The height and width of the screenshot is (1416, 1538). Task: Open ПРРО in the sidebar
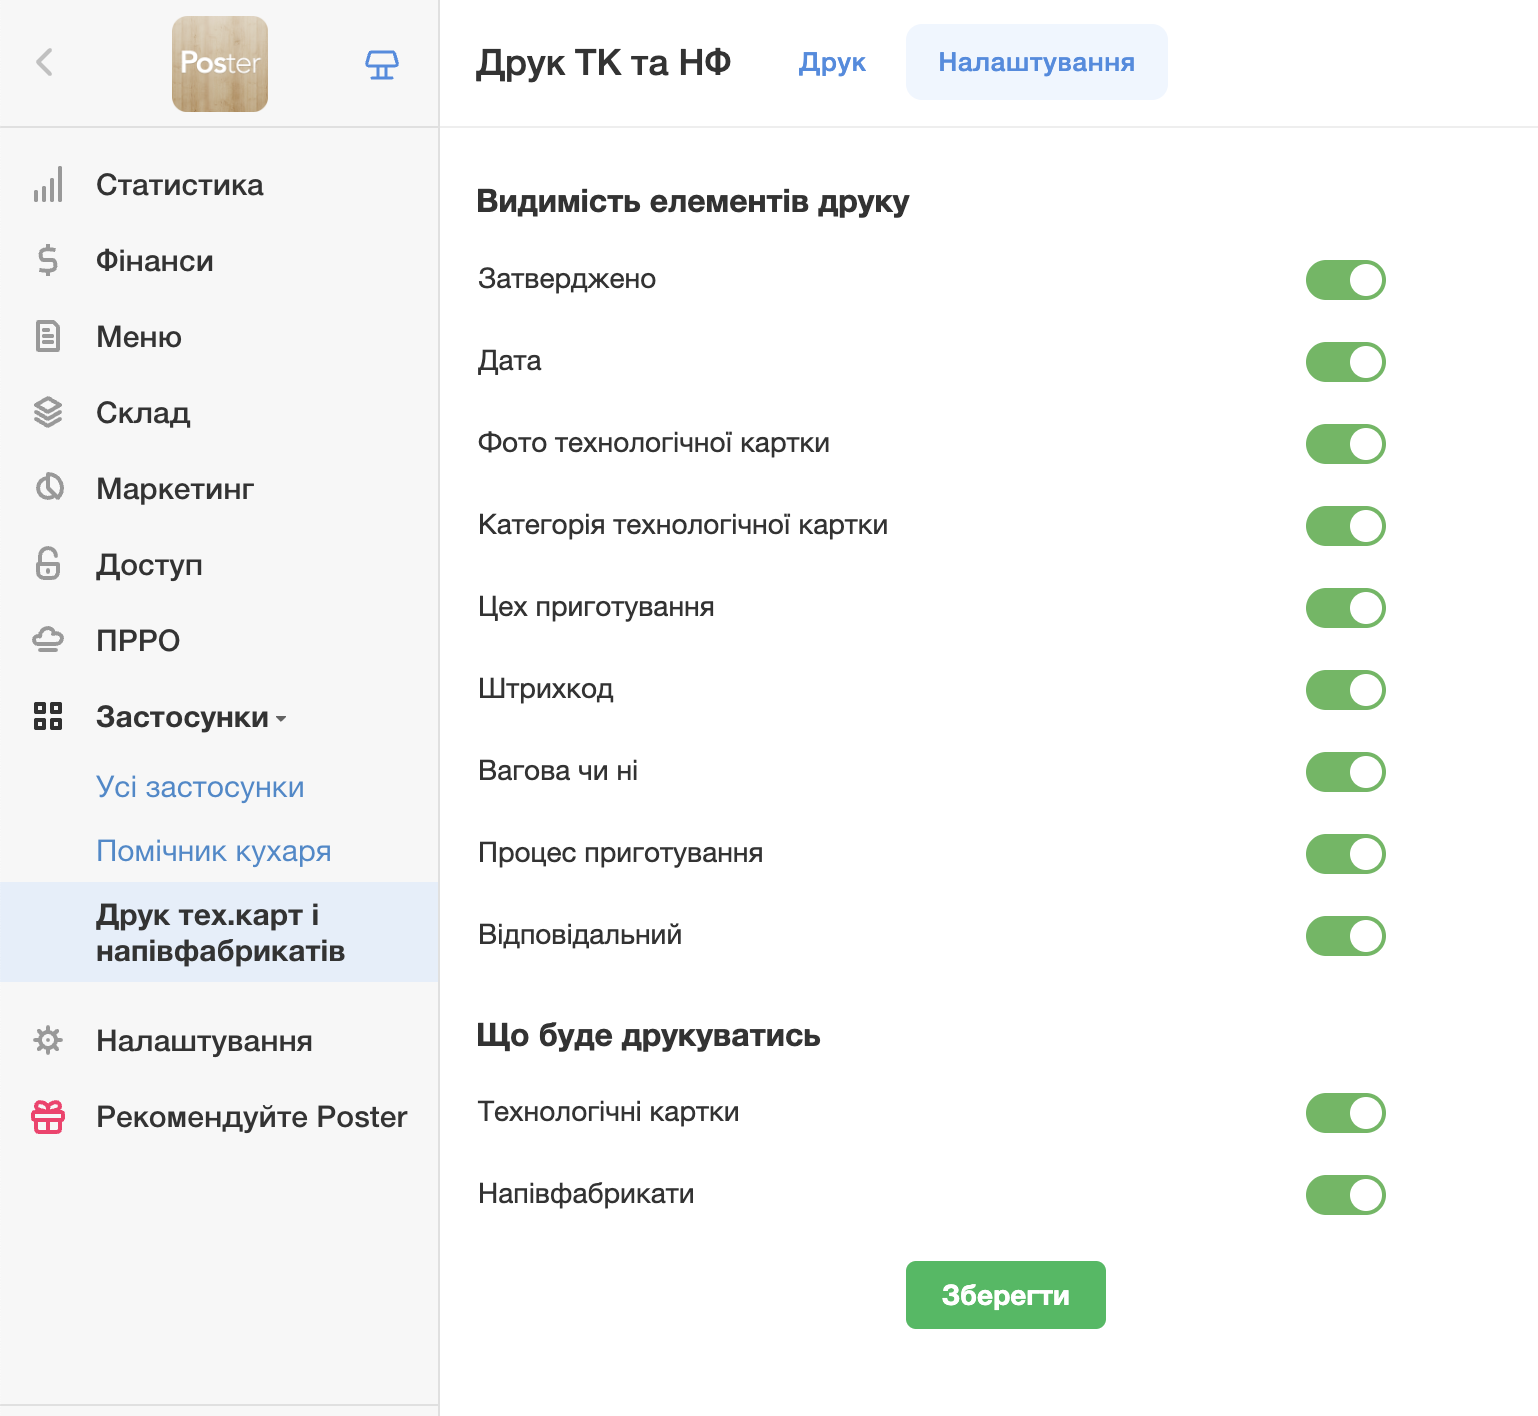[x=138, y=641]
